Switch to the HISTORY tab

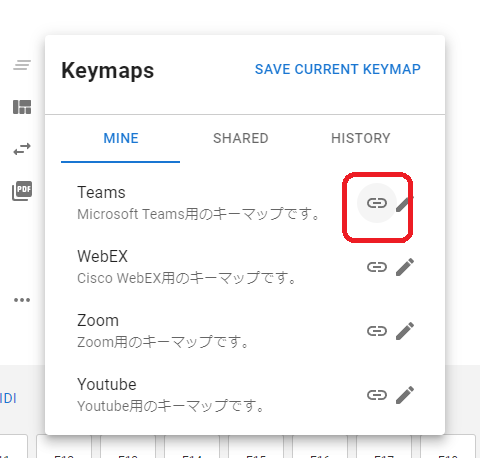(x=361, y=138)
